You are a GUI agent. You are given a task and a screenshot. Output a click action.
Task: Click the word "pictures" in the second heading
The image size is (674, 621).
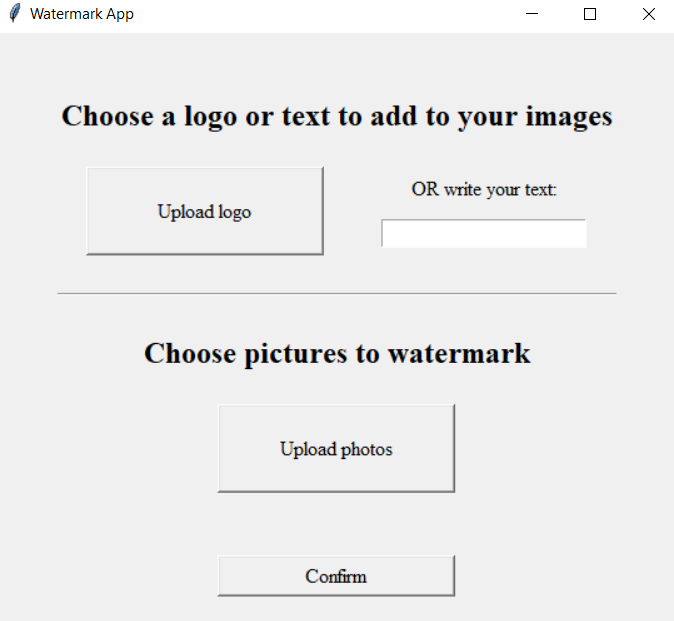point(296,355)
